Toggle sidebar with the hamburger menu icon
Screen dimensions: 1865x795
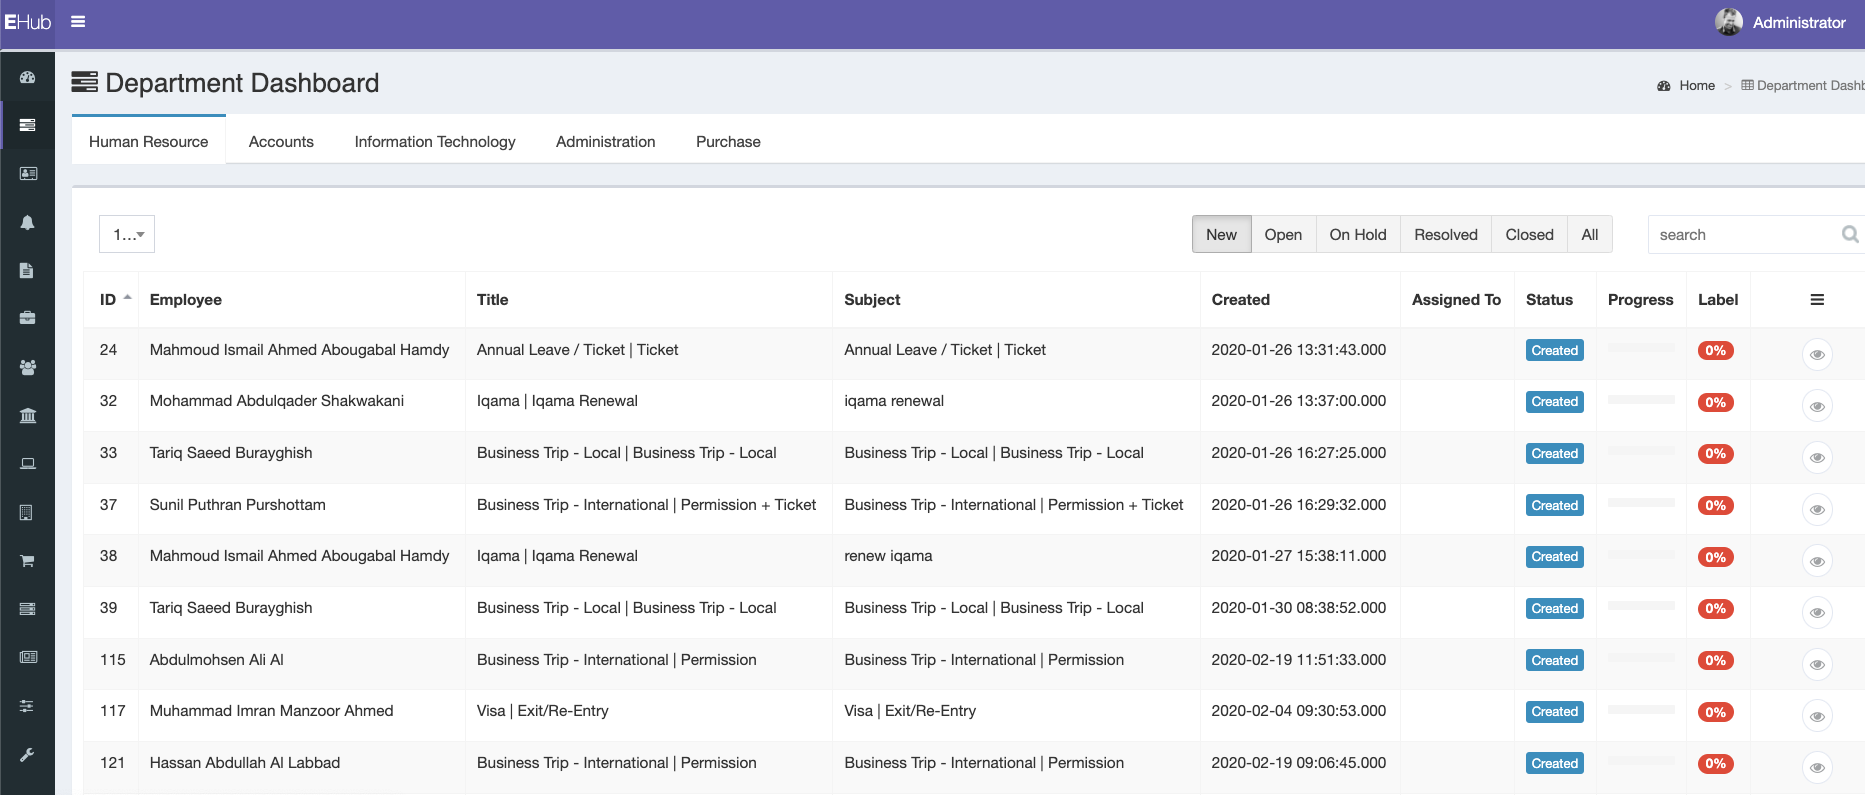pyautogui.click(x=78, y=22)
